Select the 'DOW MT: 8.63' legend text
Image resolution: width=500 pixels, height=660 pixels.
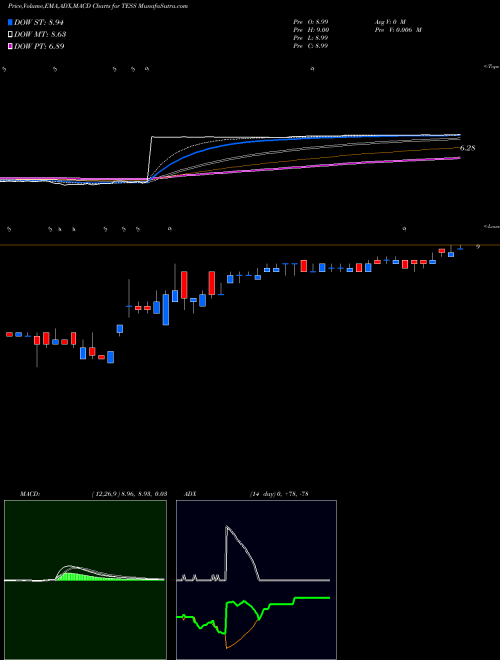(40, 34)
